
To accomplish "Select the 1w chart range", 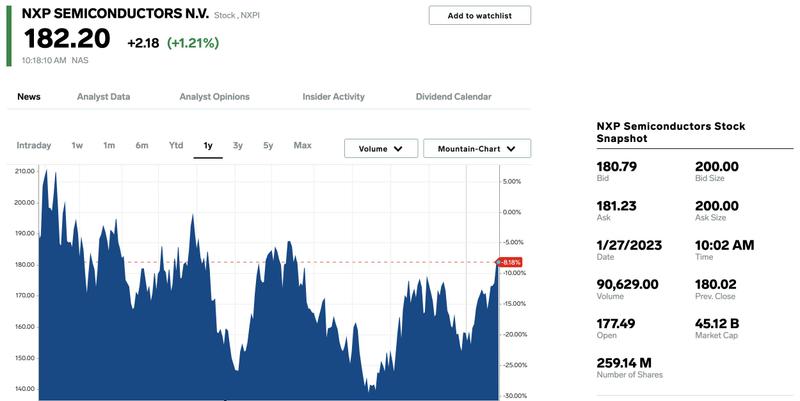I will tap(77, 145).
